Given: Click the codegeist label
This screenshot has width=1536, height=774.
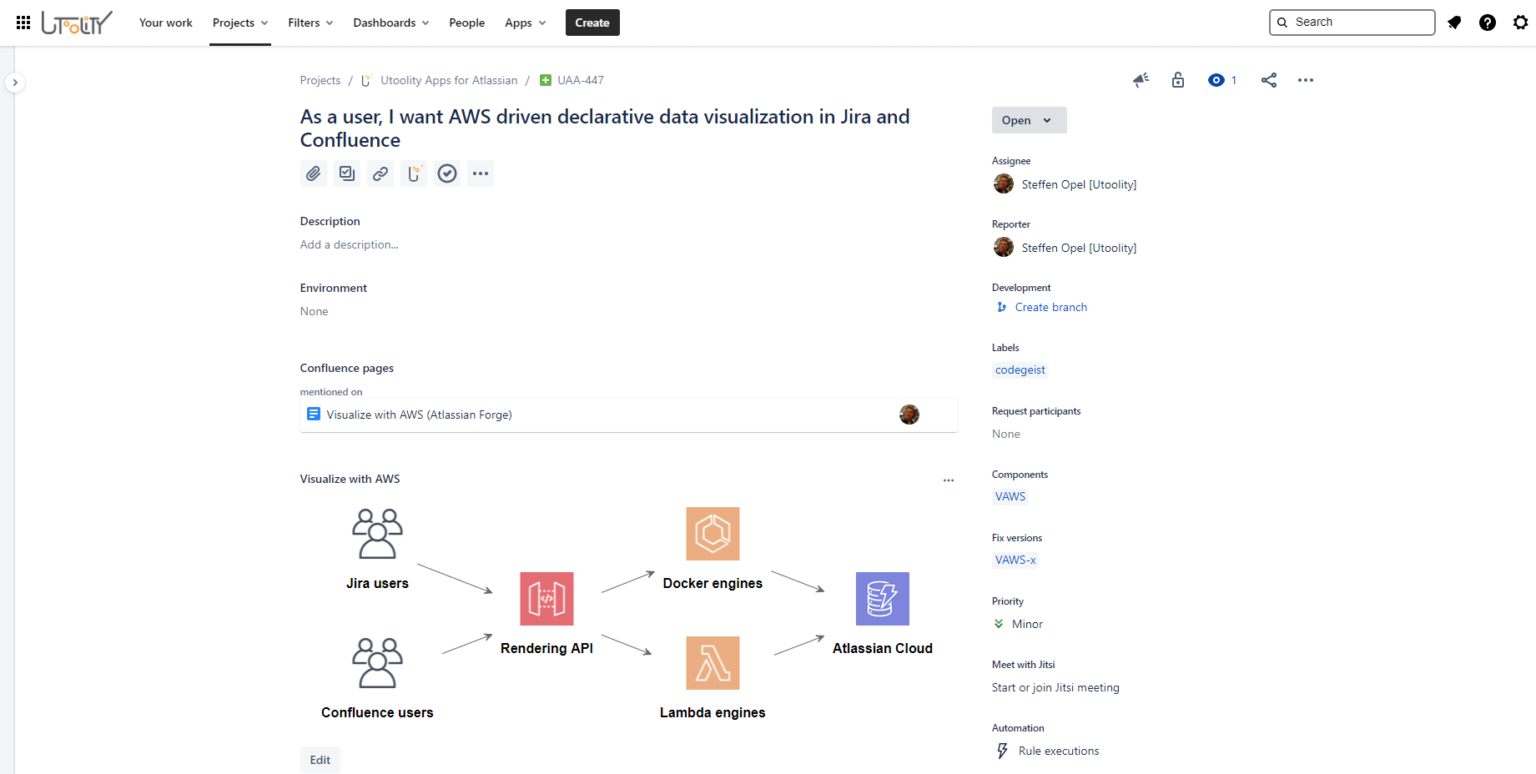Looking at the screenshot, I should click(x=1020, y=370).
